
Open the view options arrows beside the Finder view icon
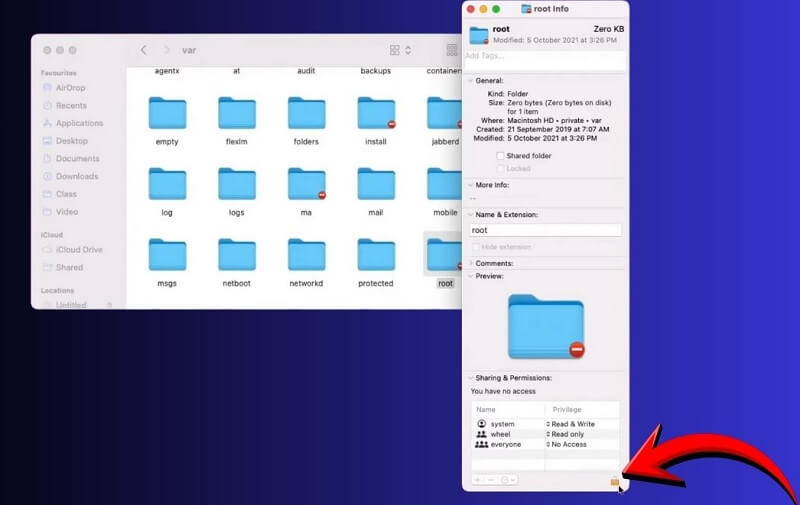click(408, 50)
